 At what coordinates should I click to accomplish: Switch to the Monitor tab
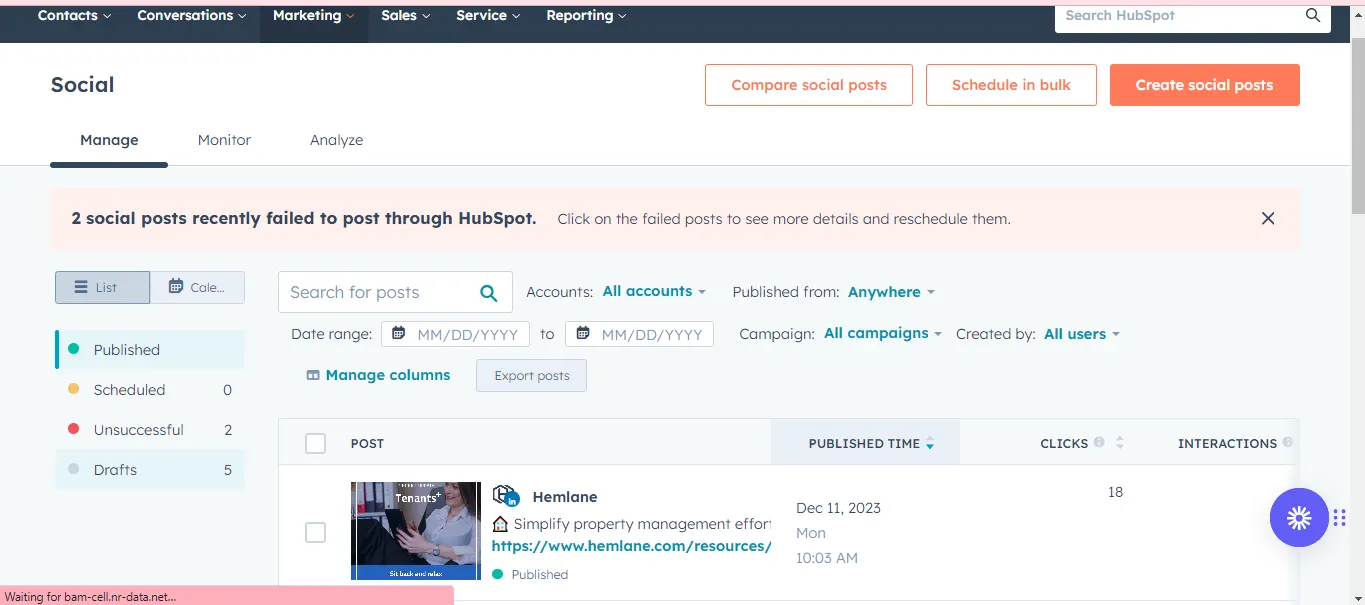pos(224,140)
